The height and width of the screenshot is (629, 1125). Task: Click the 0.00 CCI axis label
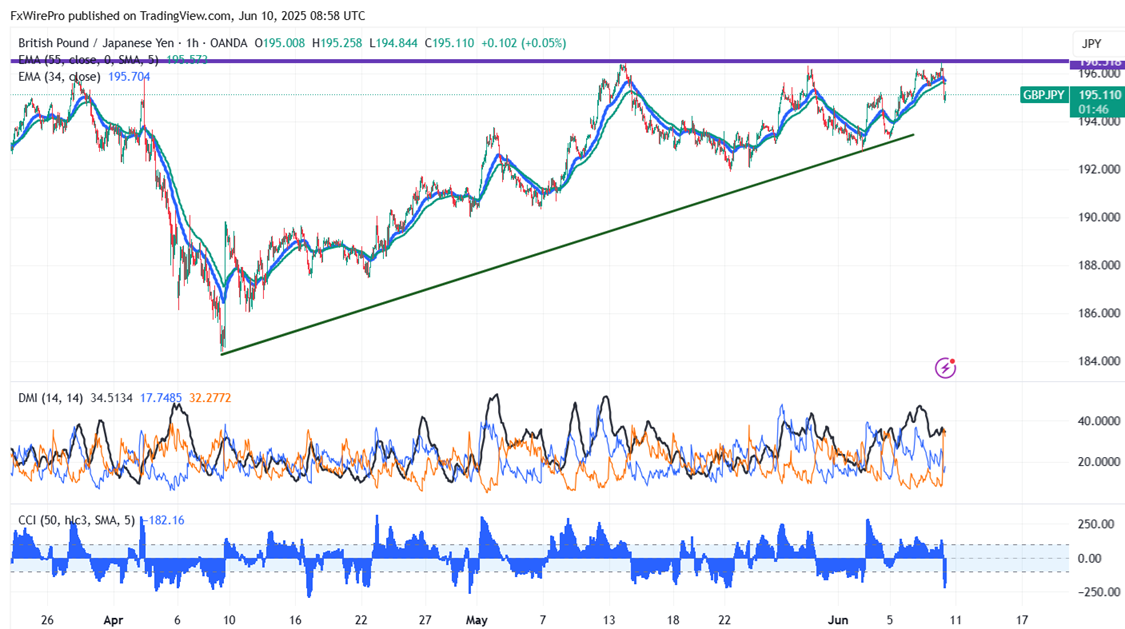(x=1090, y=558)
